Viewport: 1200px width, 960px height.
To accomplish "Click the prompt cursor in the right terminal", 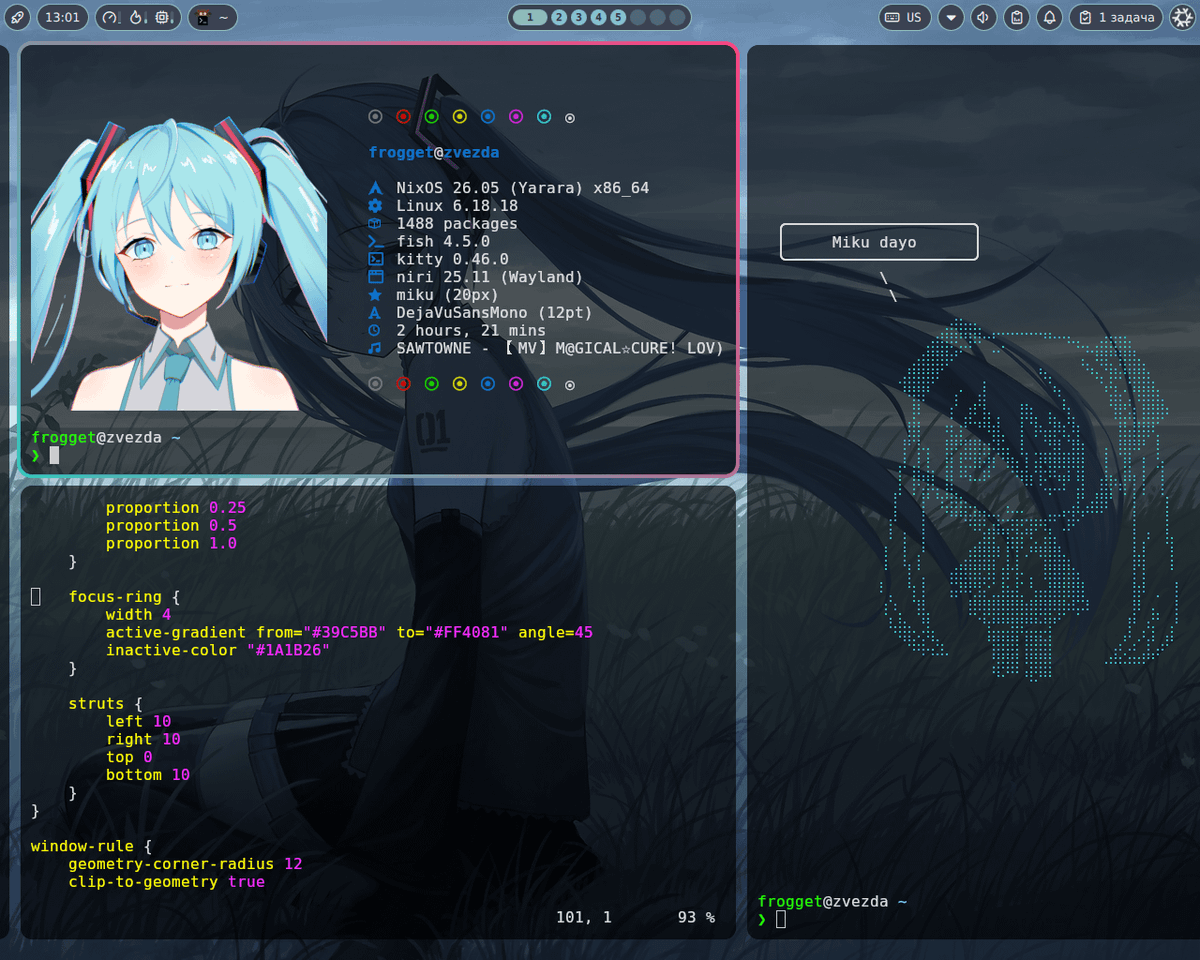I will [x=781, y=920].
